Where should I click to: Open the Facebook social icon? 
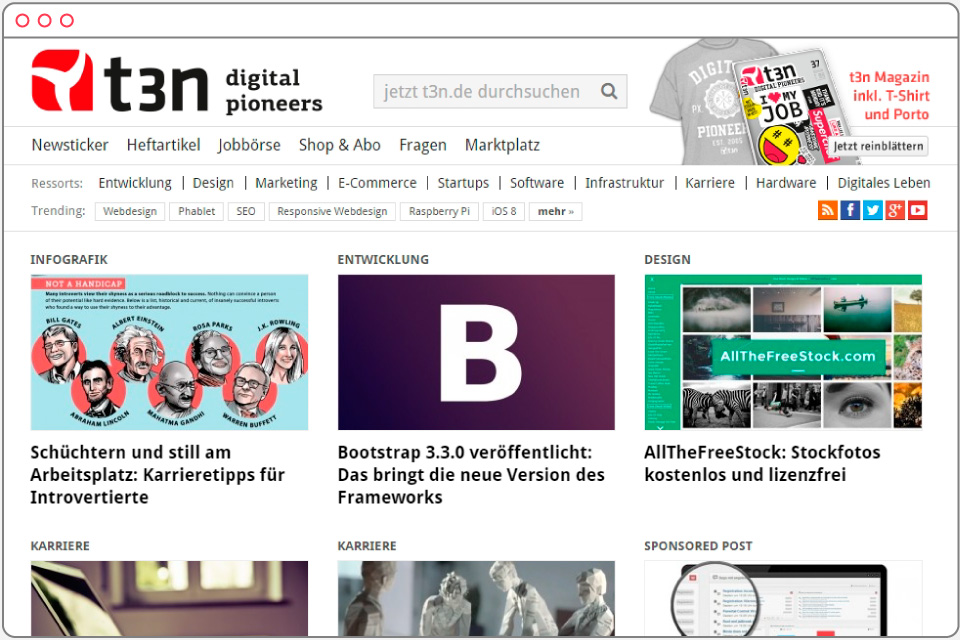coord(850,210)
